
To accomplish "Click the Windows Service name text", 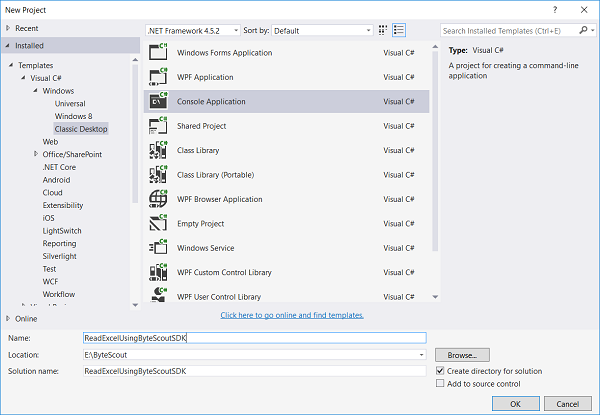I will pos(205,248).
